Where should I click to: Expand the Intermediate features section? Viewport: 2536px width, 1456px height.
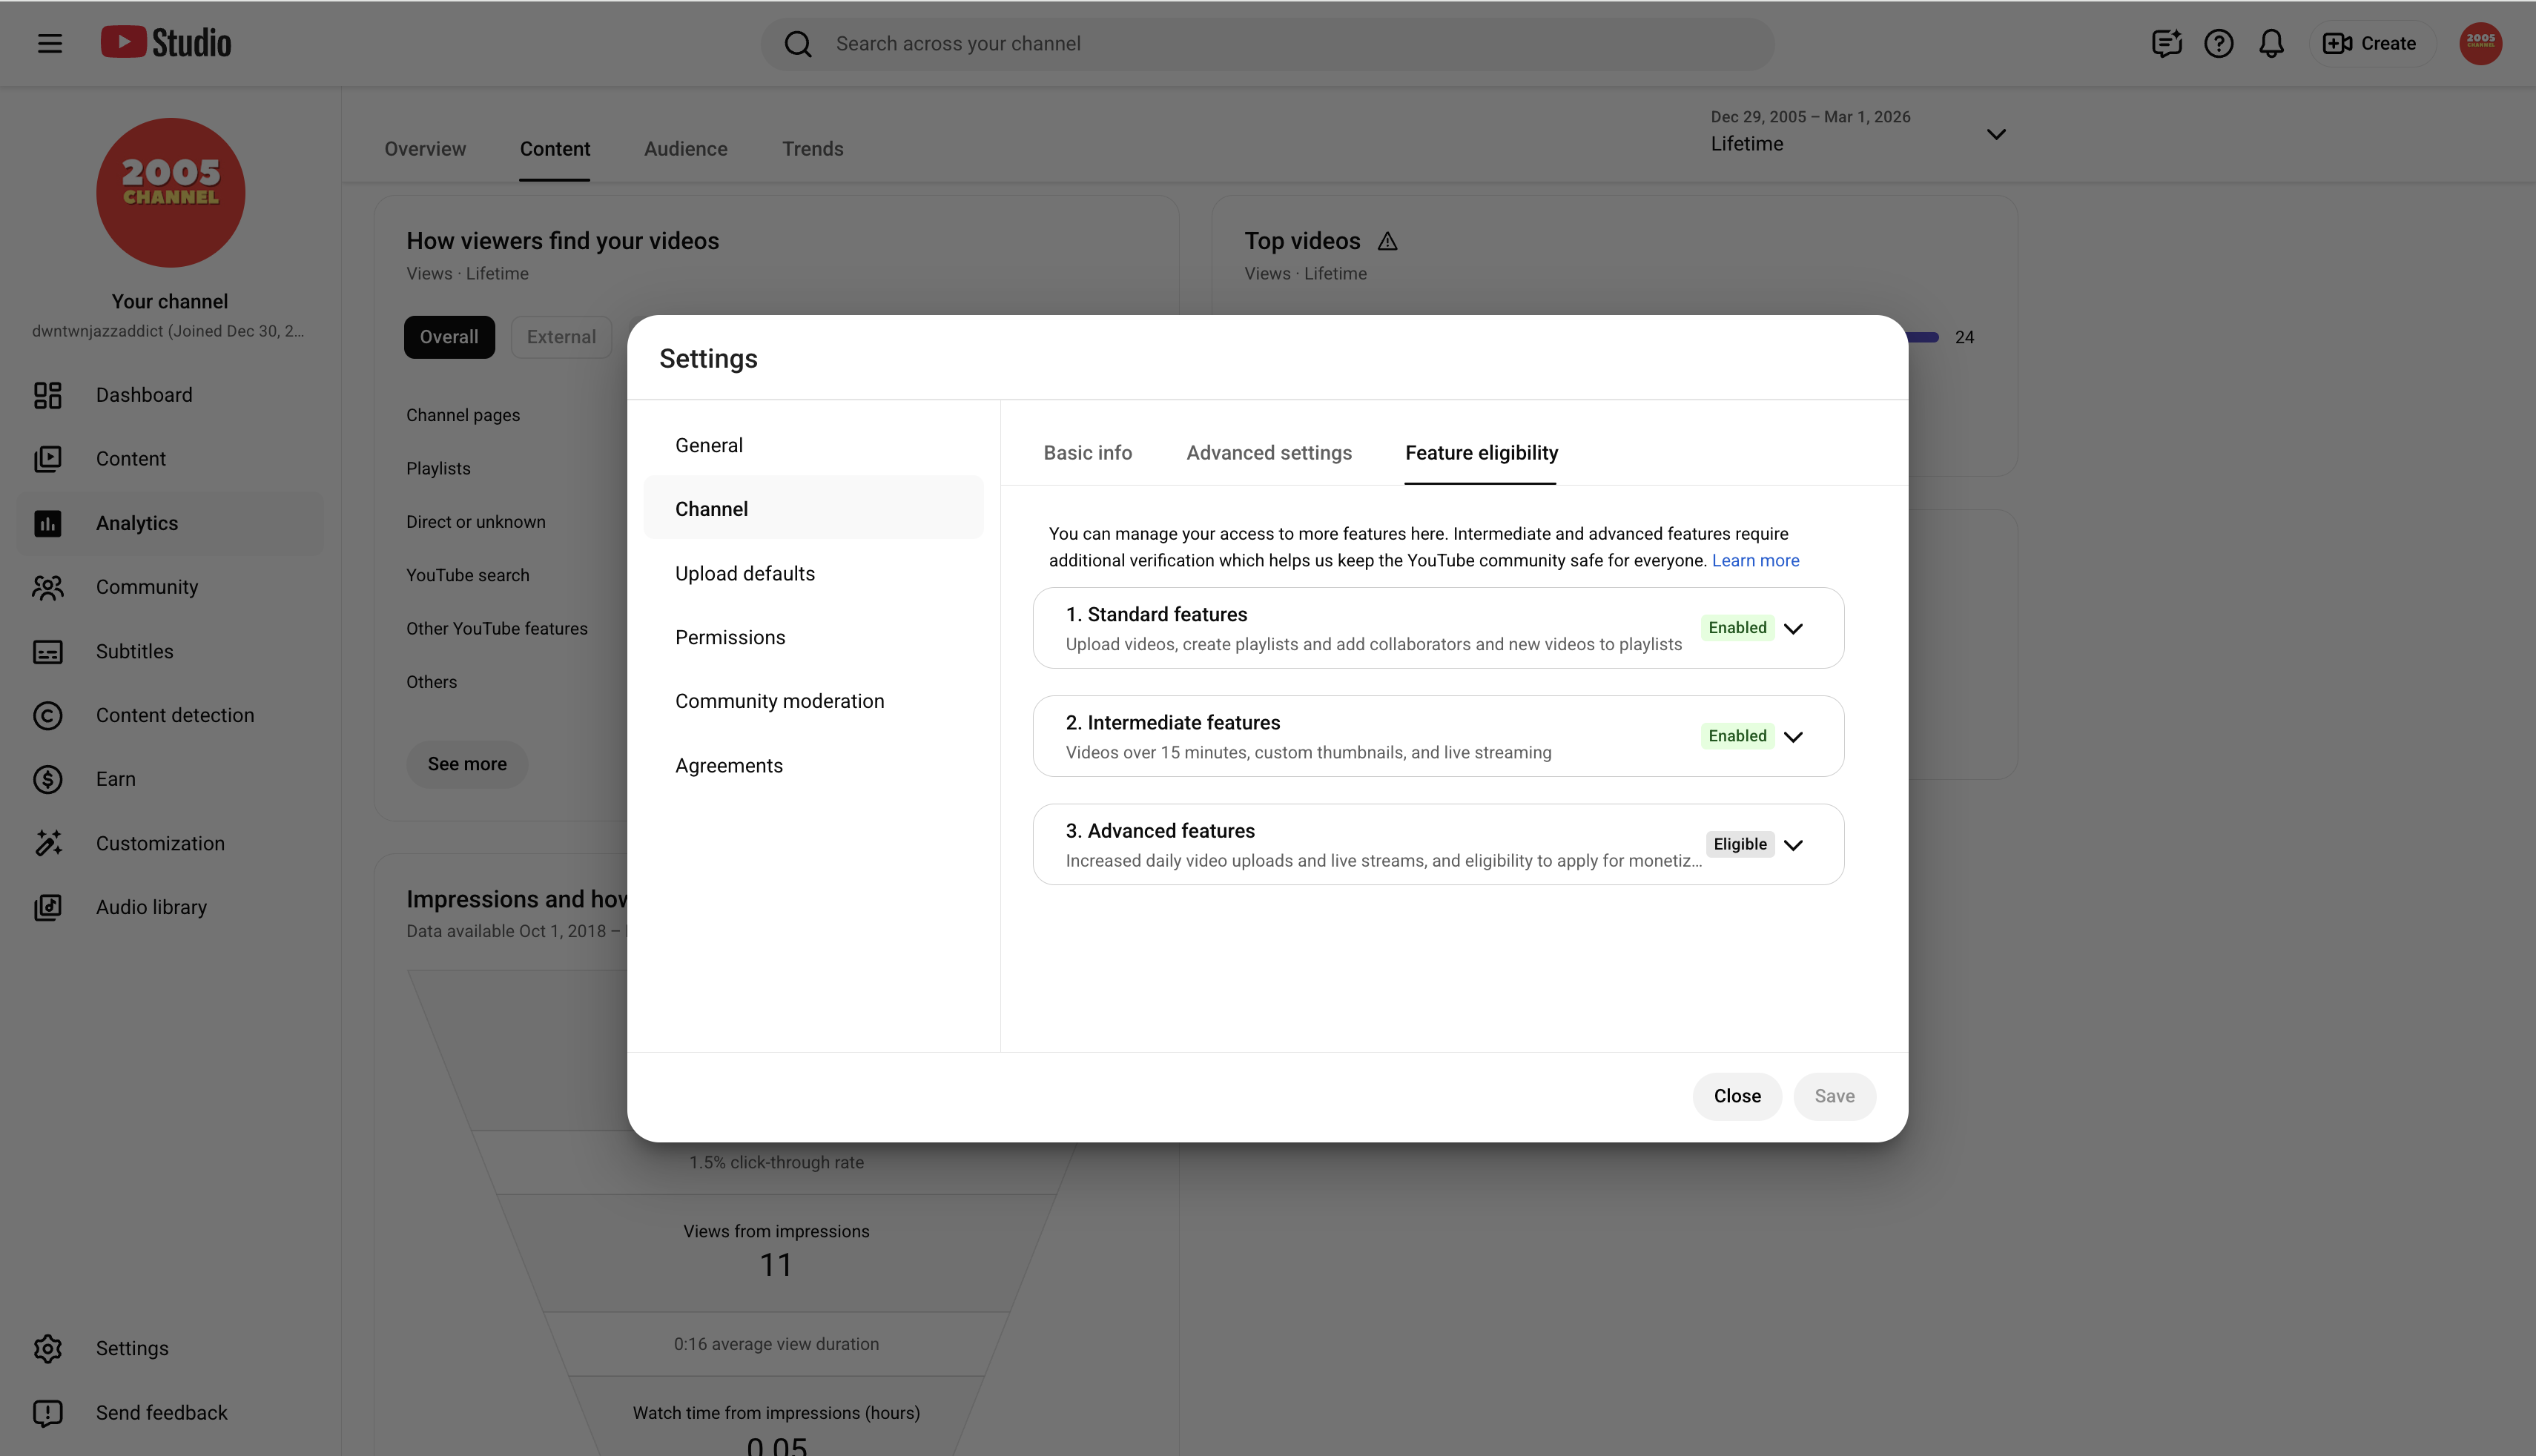click(1793, 736)
